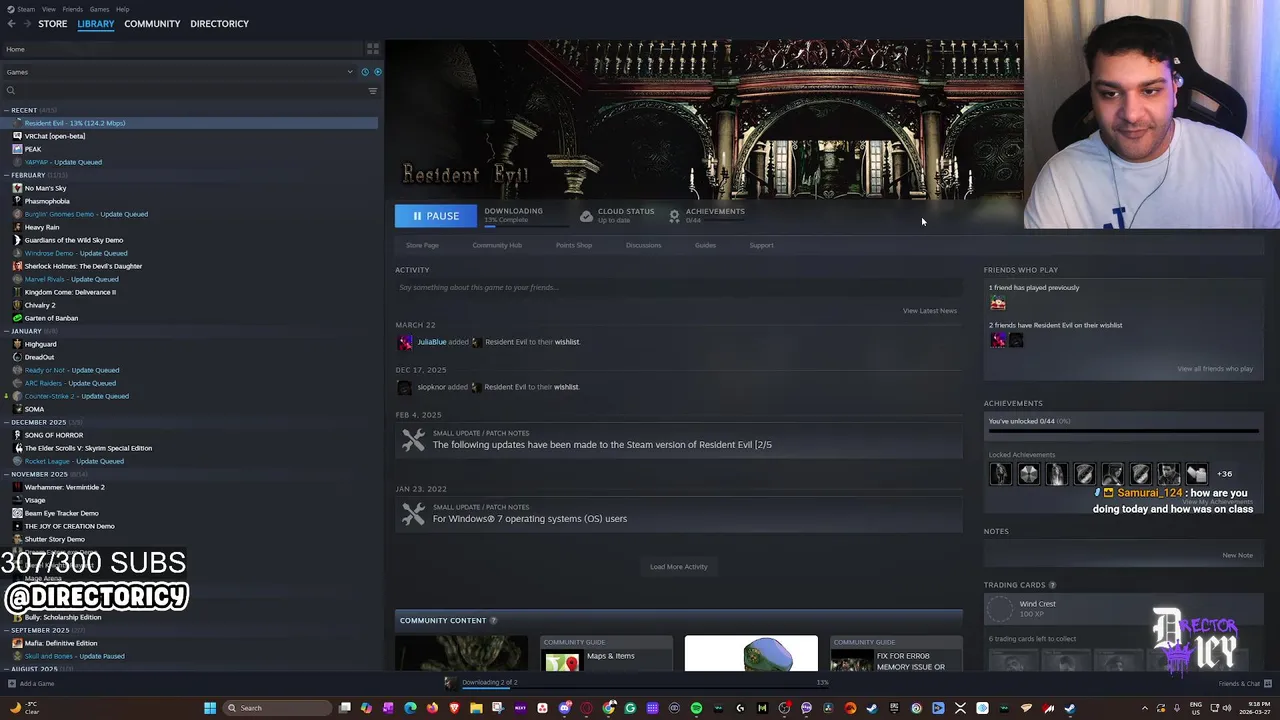1280x720 pixels.
Task: Open the Guides link
Action: (x=705, y=245)
